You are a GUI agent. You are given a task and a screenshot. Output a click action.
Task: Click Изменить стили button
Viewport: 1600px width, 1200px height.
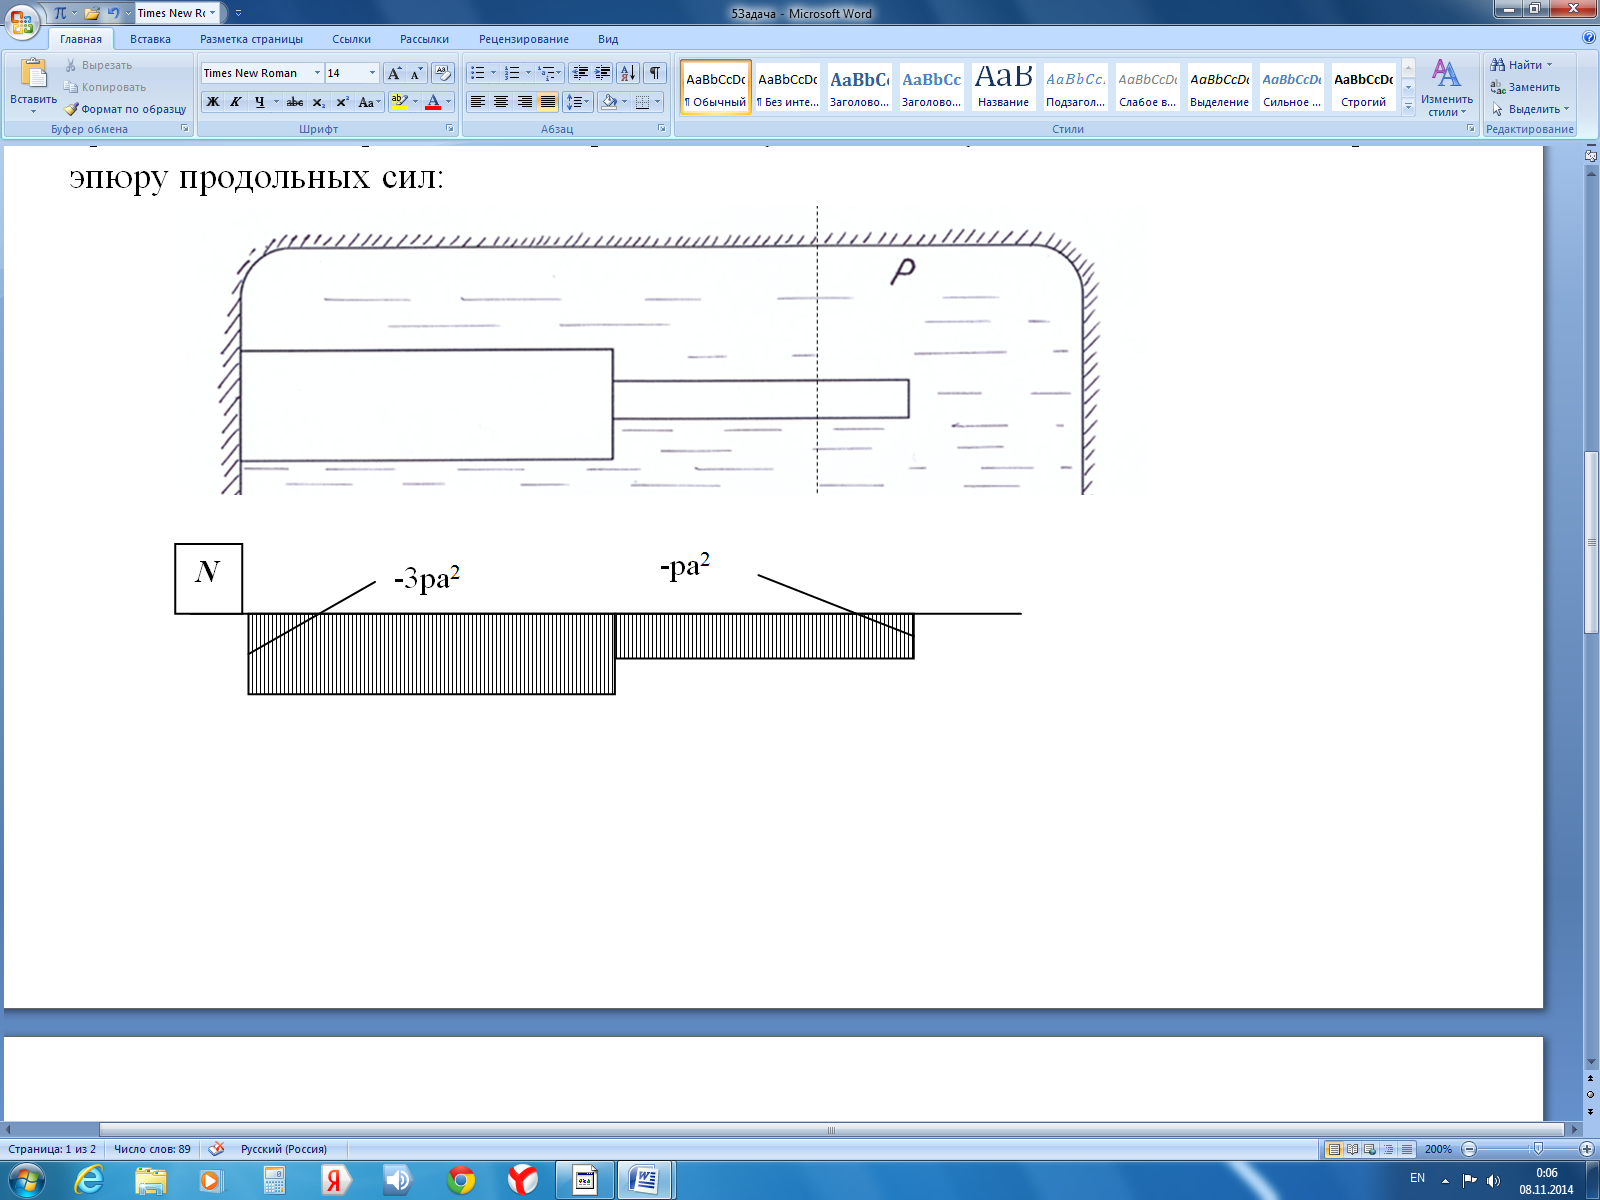click(1446, 88)
